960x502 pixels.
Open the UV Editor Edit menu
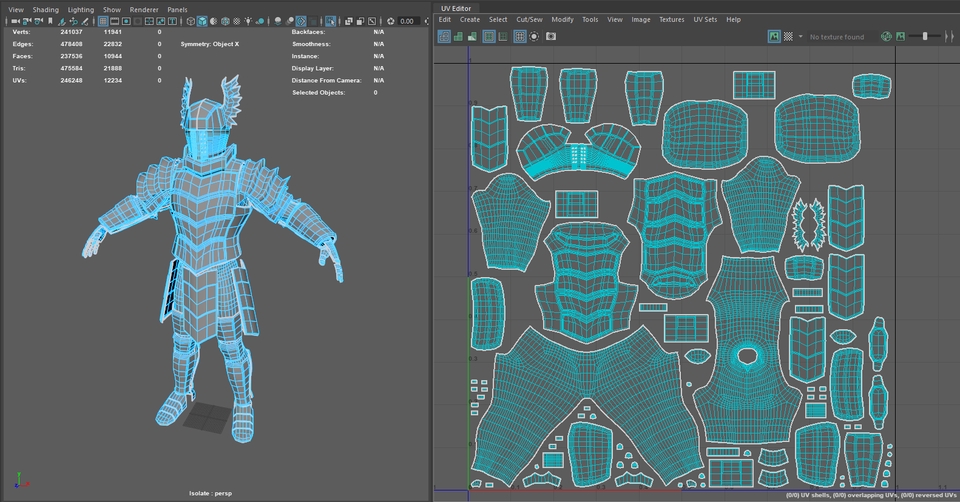point(444,20)
